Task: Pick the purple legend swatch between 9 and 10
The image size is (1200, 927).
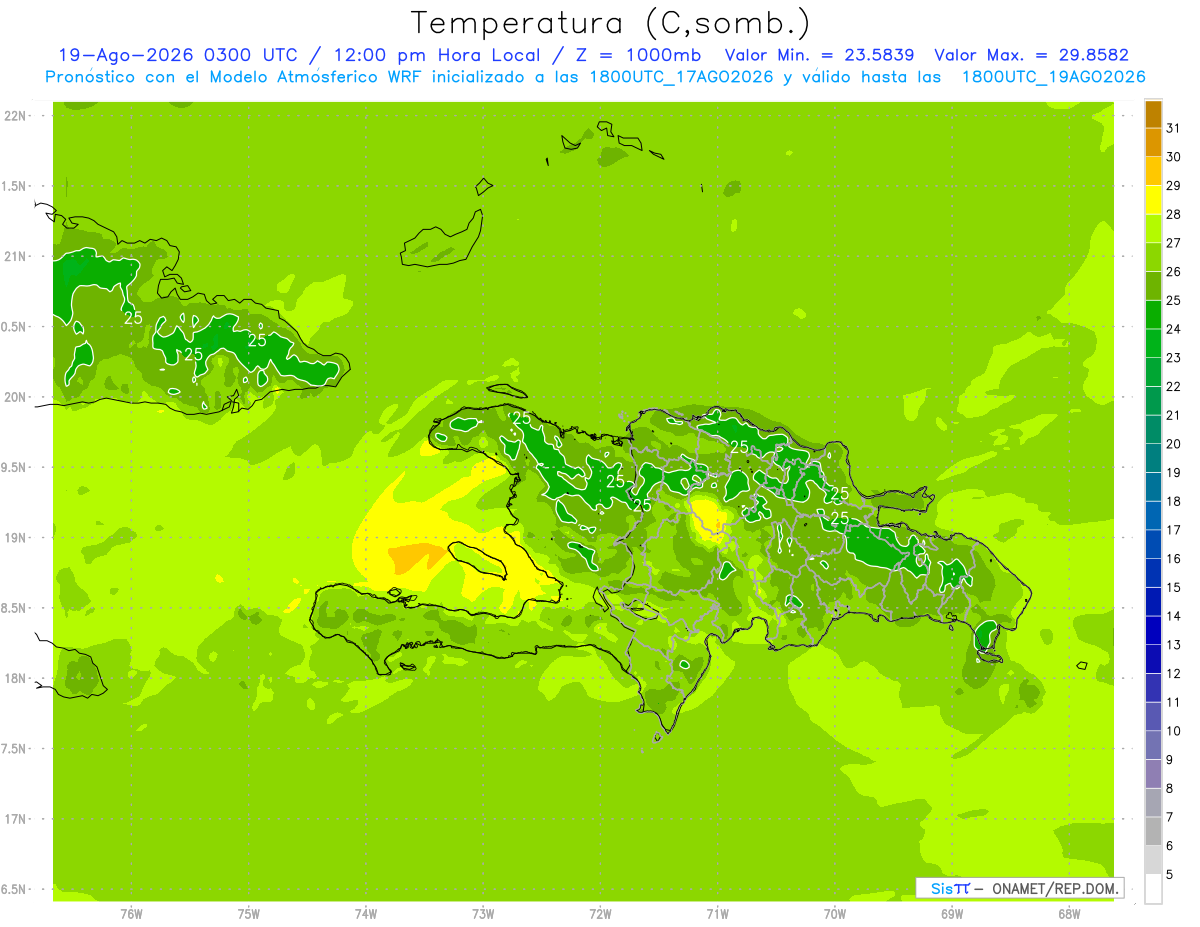Action: [1154, 745]
